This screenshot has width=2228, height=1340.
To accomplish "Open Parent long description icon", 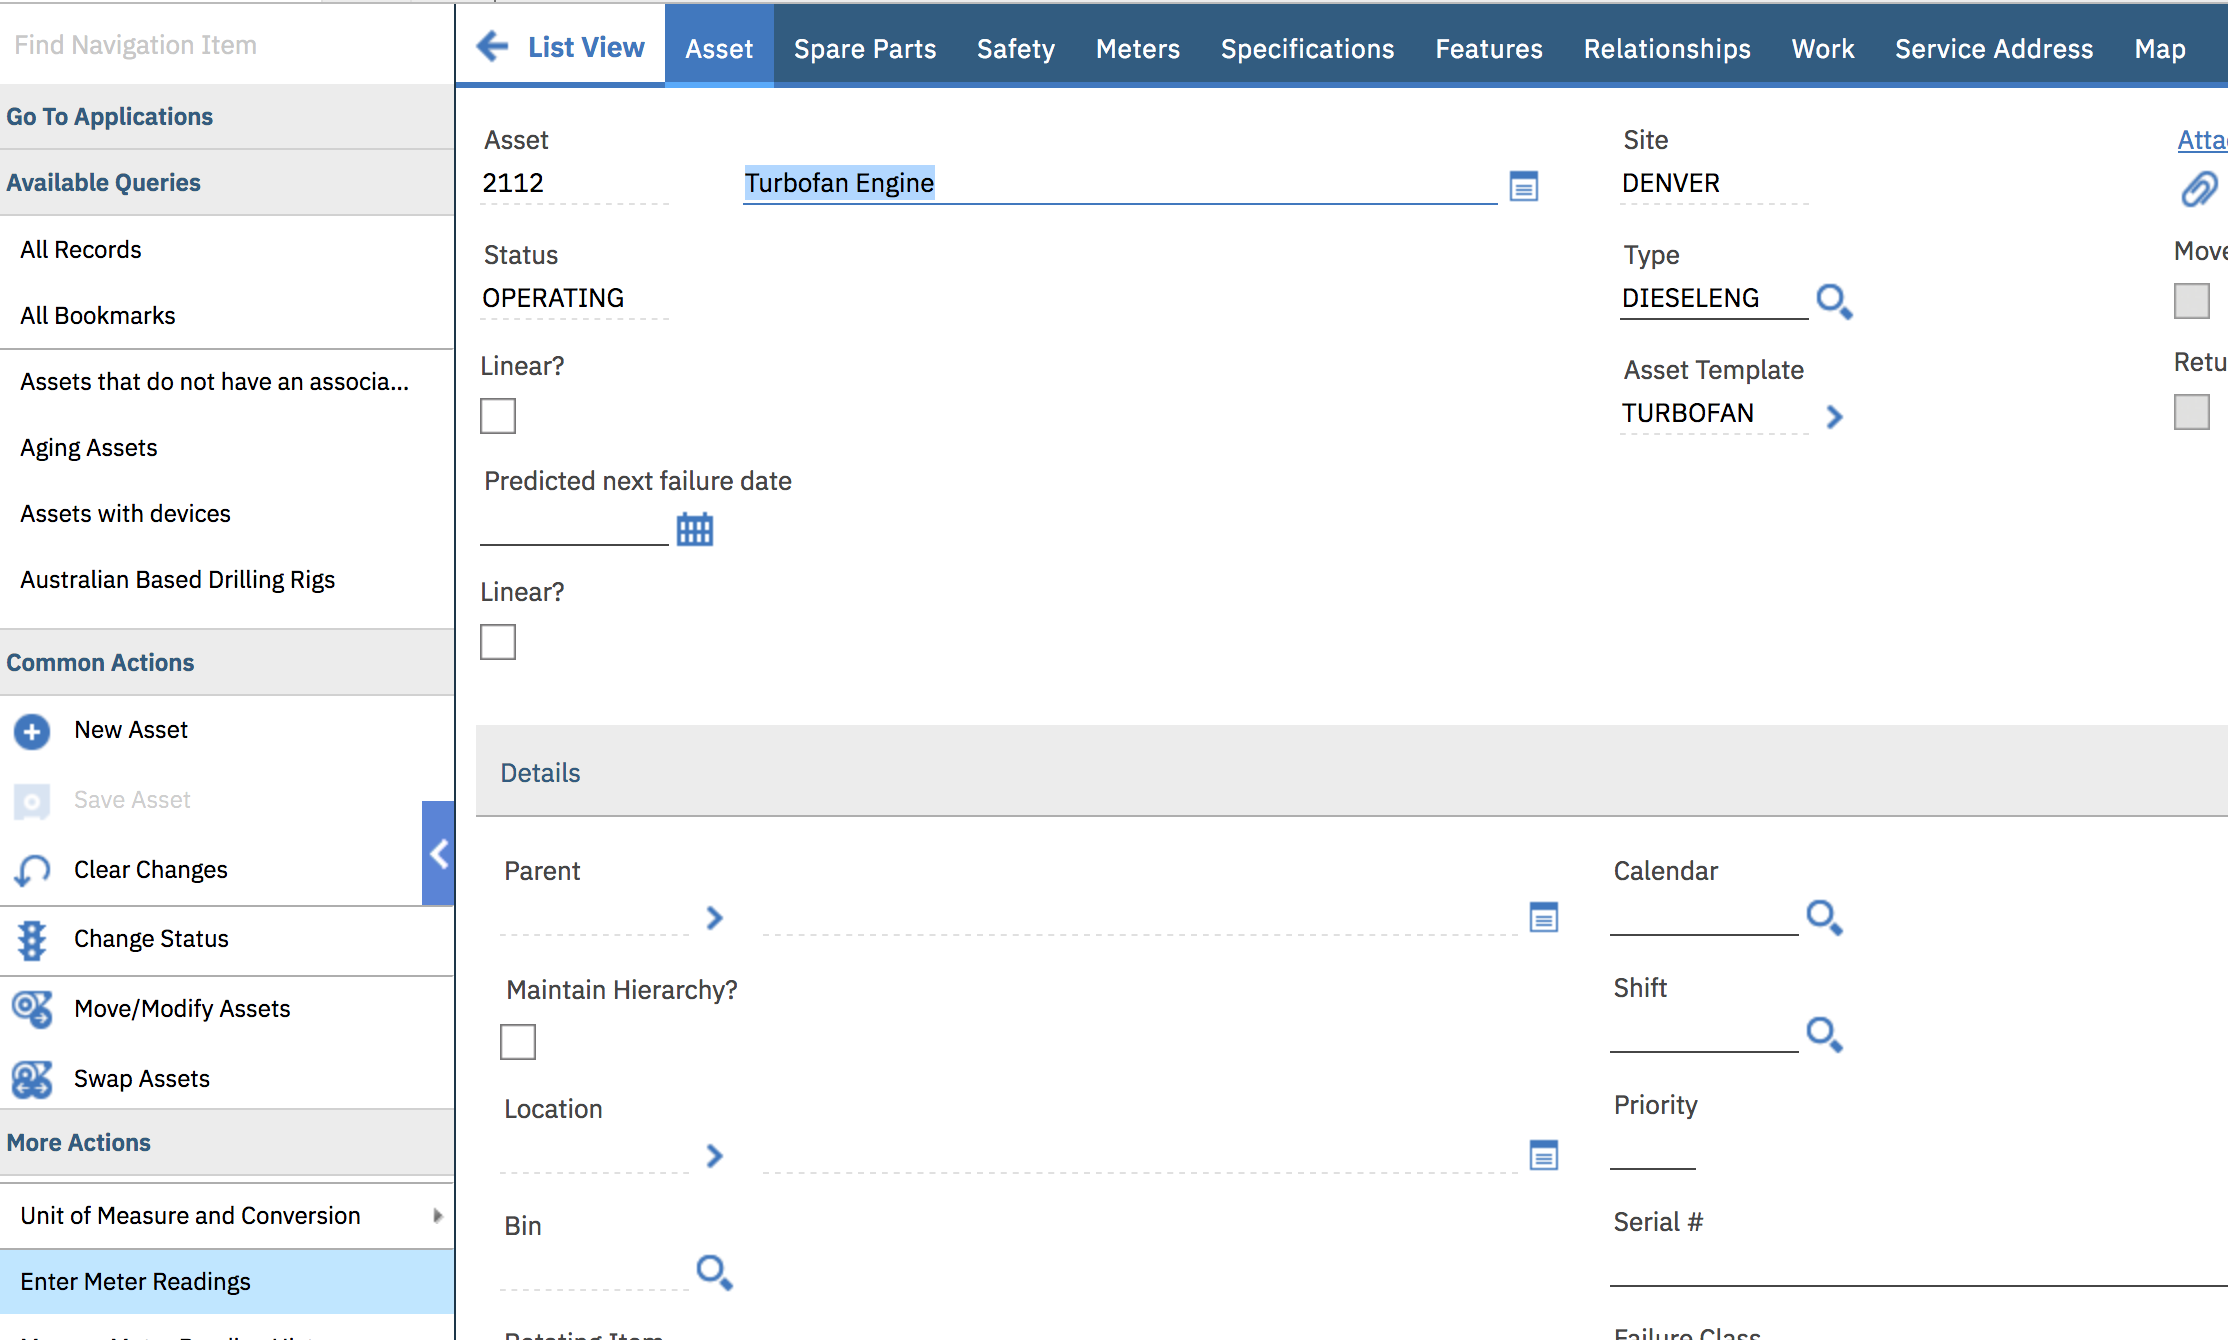I will 1544,917.
